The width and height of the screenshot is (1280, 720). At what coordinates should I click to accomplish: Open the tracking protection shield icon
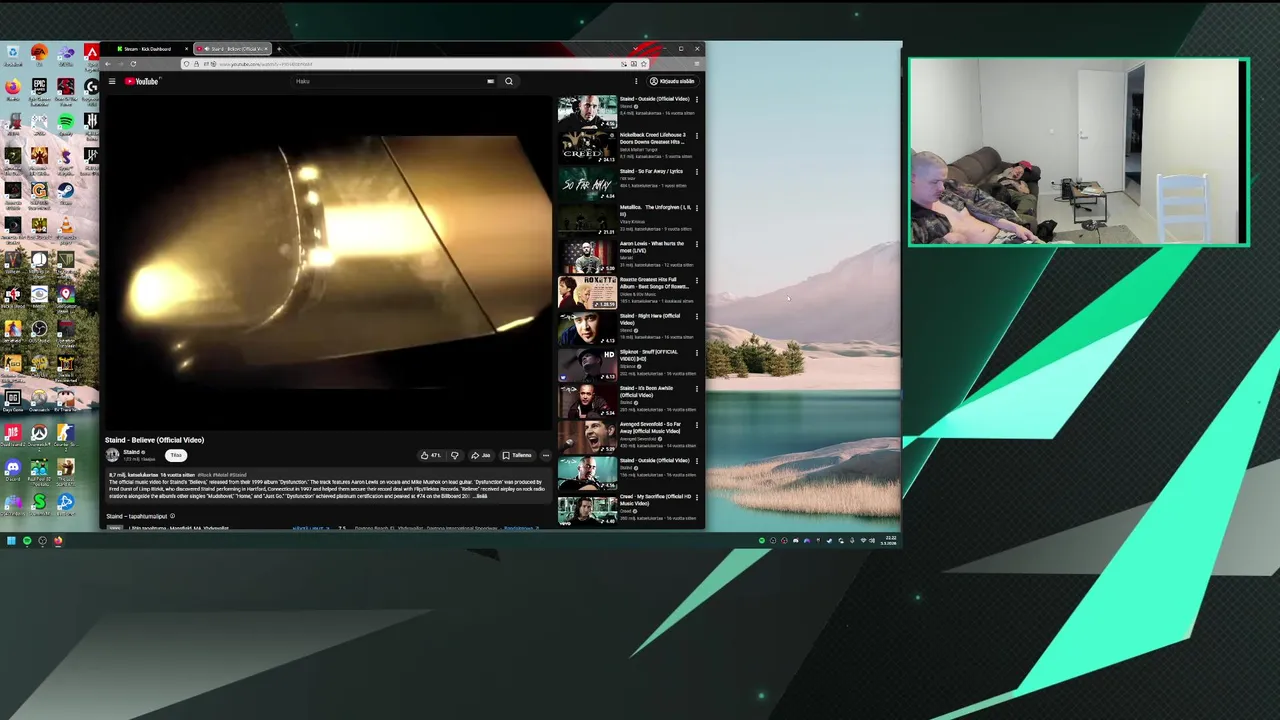[x=186, y=63]
